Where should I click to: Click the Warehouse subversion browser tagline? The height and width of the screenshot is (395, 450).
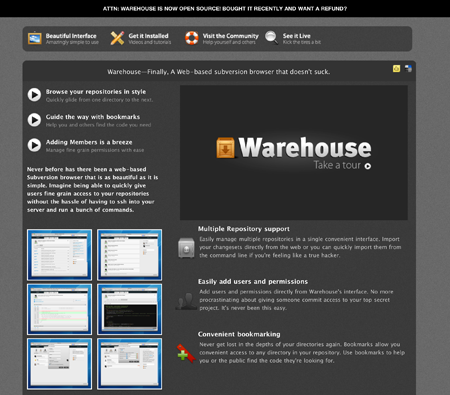(x=219, y=72)
